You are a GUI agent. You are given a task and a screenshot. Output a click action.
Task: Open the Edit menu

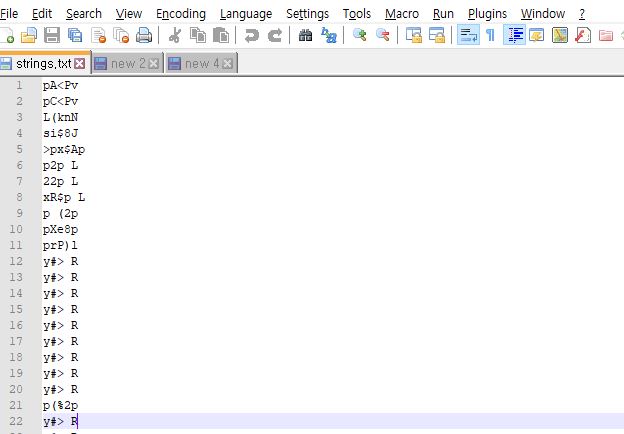[42, 14]
